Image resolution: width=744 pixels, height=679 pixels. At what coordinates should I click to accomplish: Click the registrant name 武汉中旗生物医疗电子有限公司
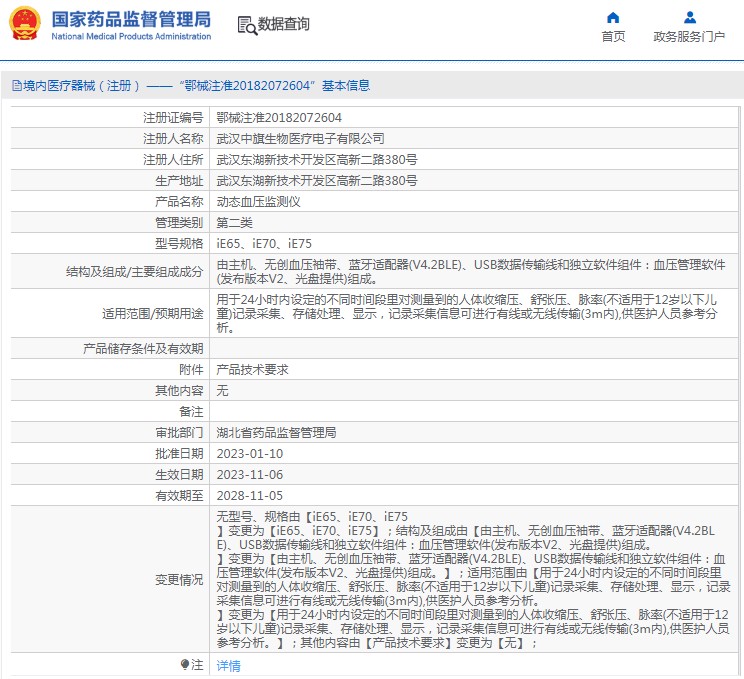300,138
